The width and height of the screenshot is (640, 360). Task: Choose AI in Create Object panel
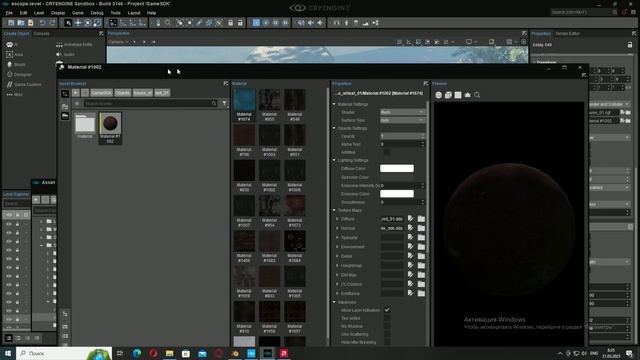point(12,44)
